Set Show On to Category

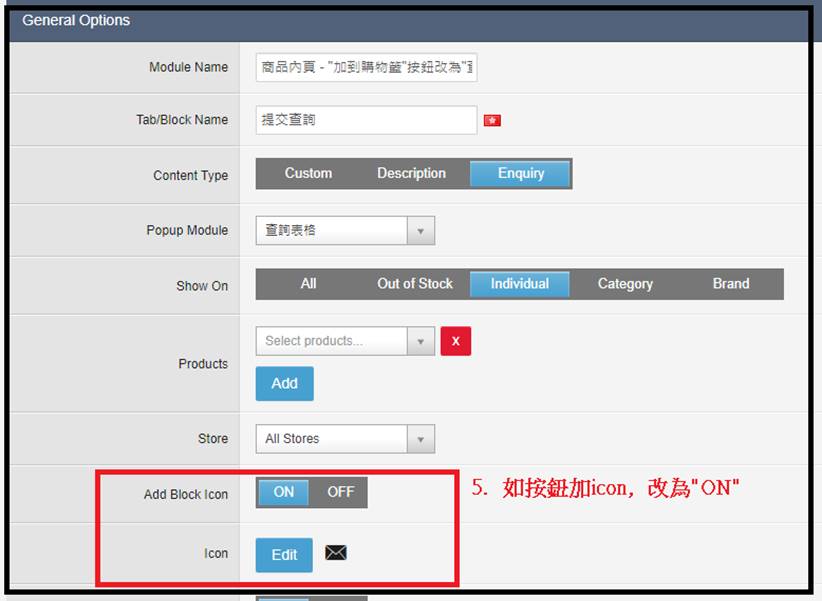[625, 284]
